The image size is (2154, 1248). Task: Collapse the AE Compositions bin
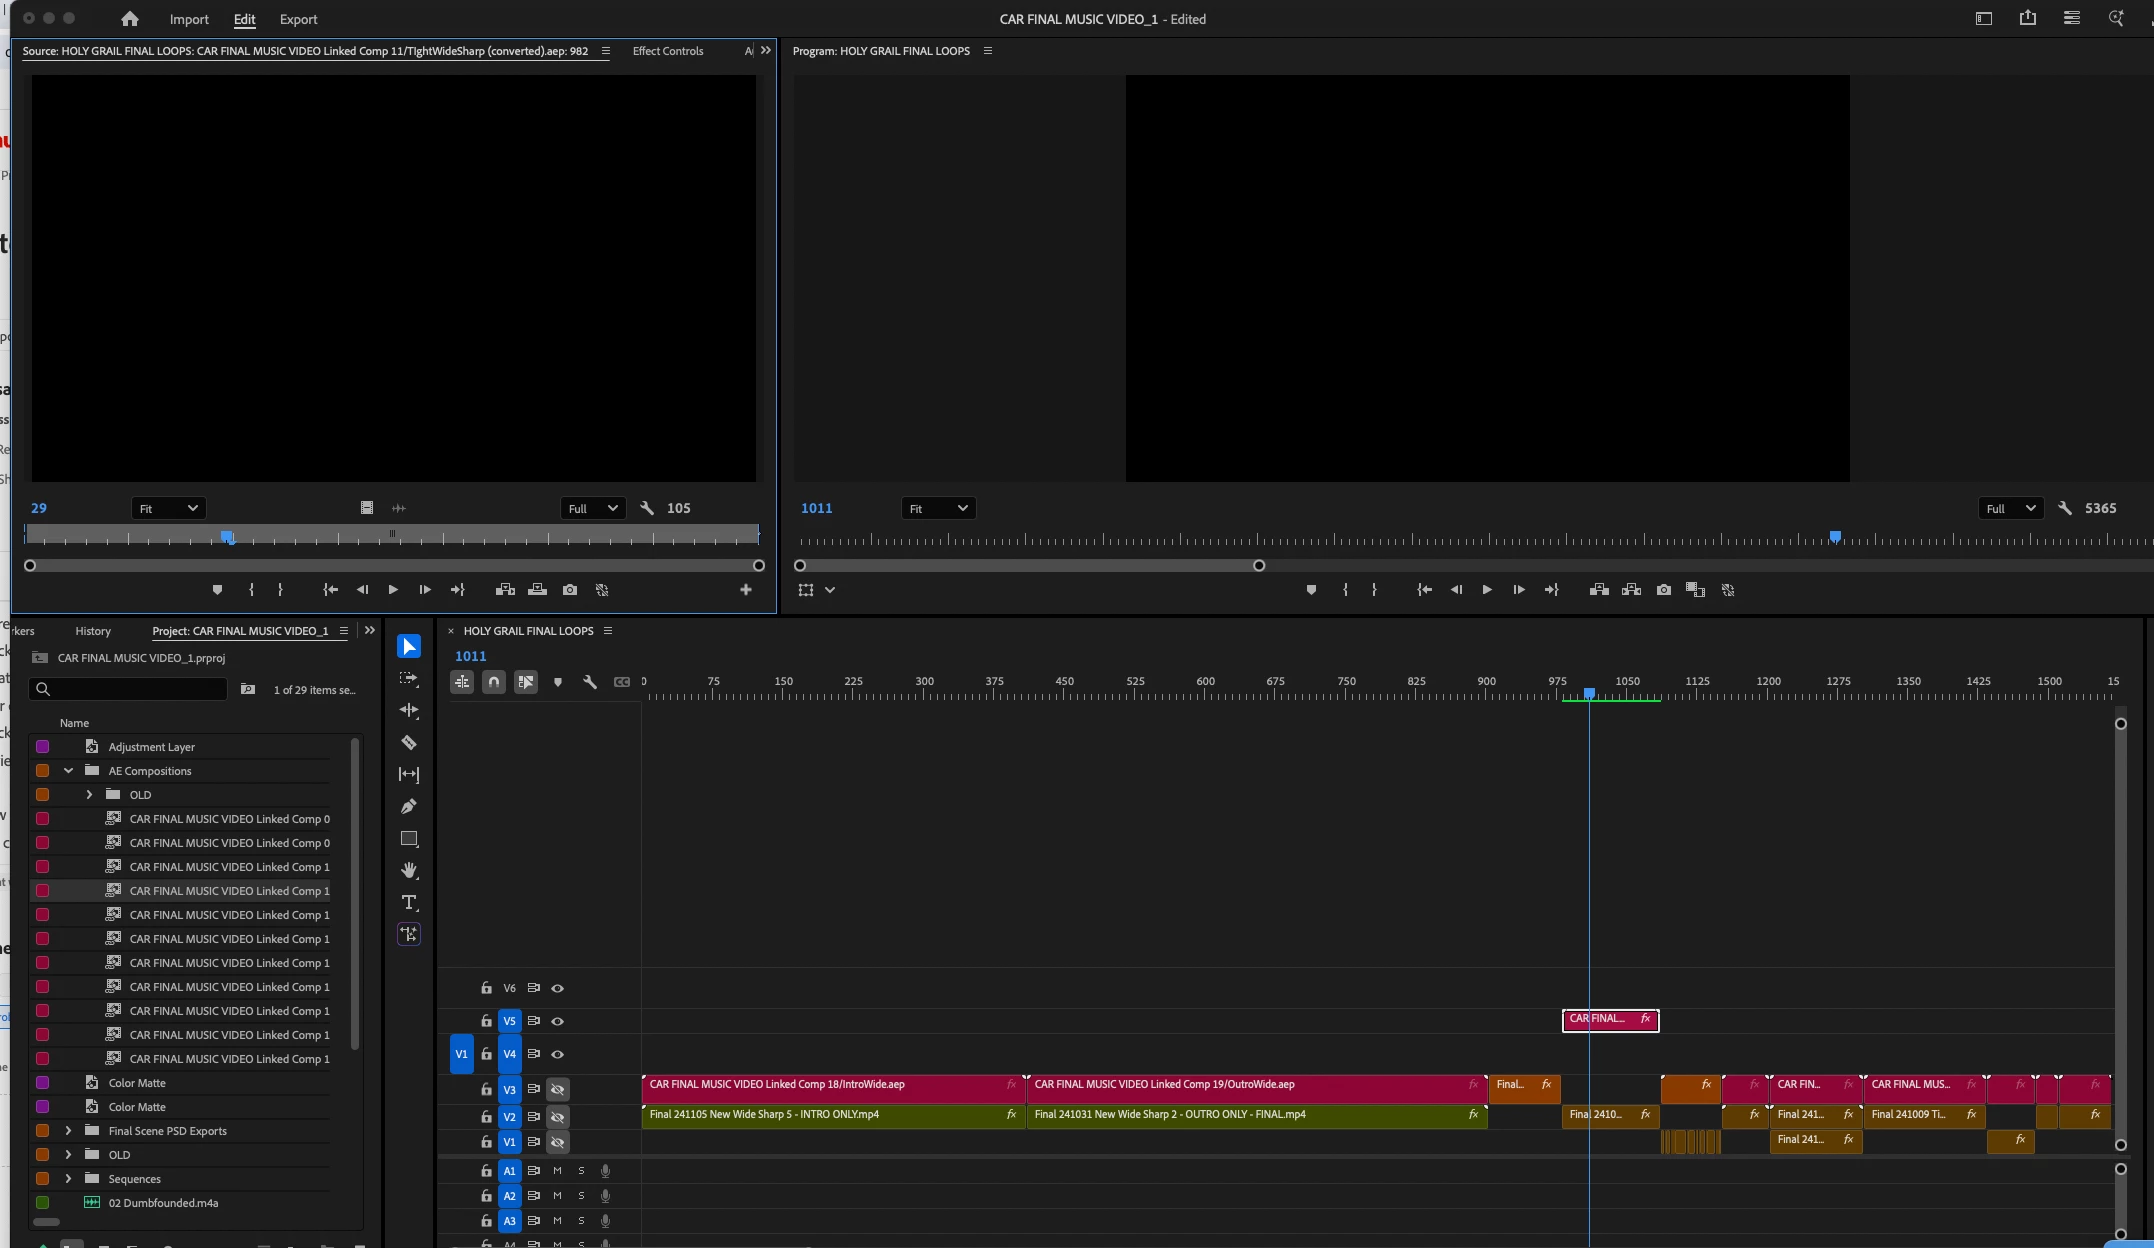click(x=68, y=771)
